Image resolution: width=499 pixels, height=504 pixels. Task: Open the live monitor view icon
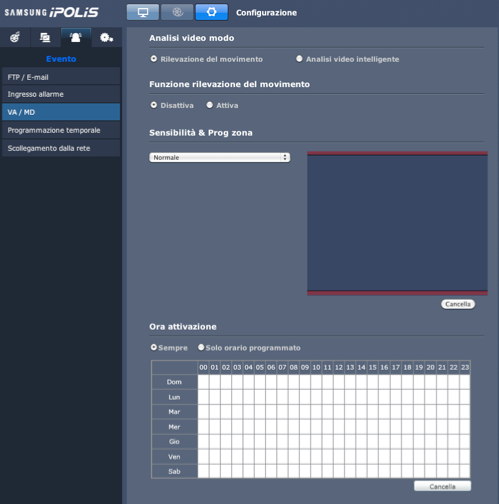143,12
